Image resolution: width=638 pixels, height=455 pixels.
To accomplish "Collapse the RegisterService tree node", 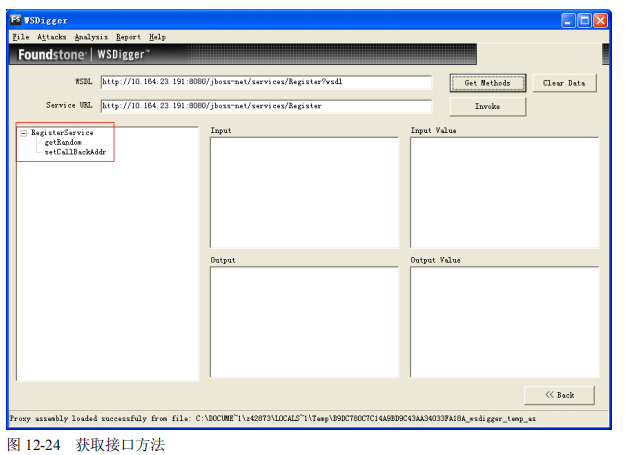I will pyautogui.click(x=24, y=133).
